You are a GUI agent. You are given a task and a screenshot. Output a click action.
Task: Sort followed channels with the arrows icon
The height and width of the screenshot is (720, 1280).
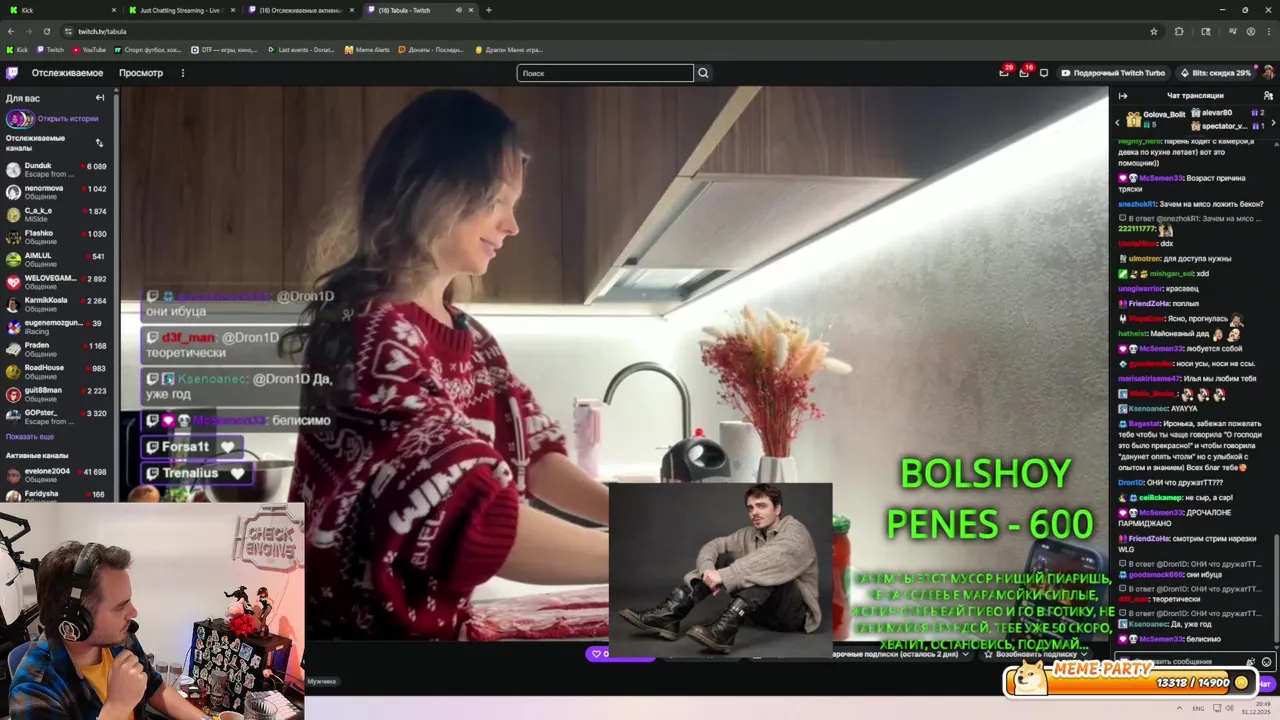(x=99, y=142)
